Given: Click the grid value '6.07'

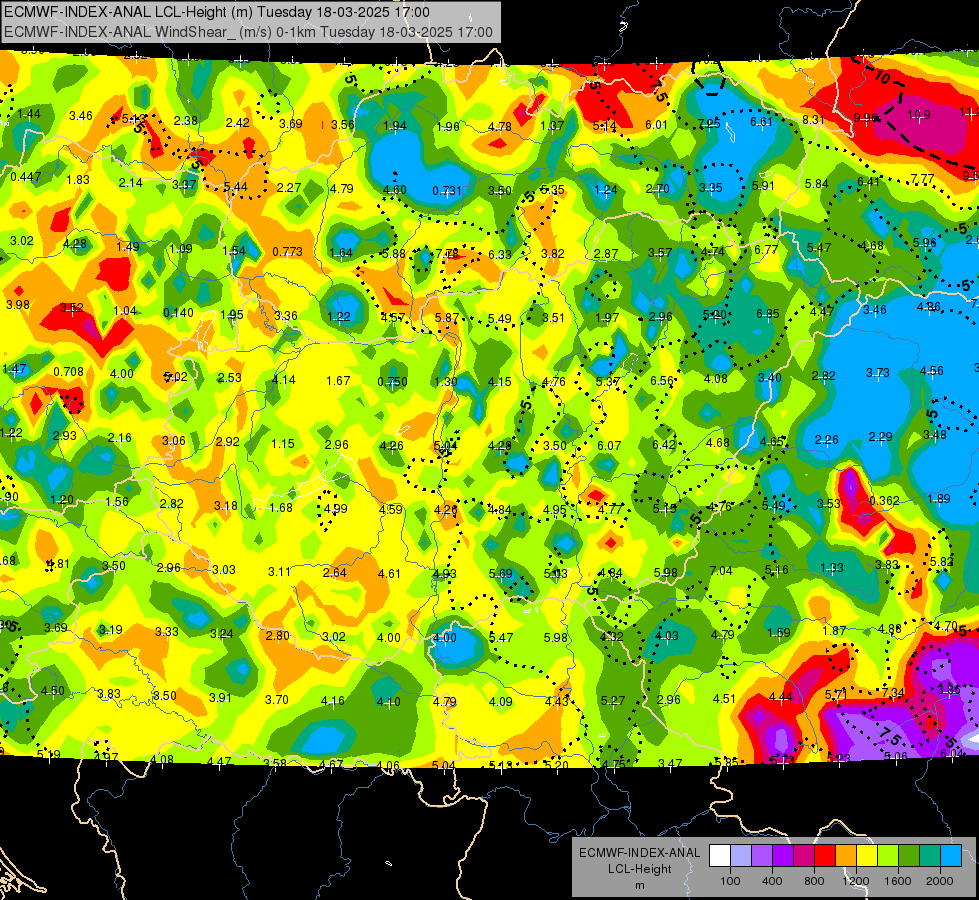Looking at the screenshot, I should click(609, 446).
